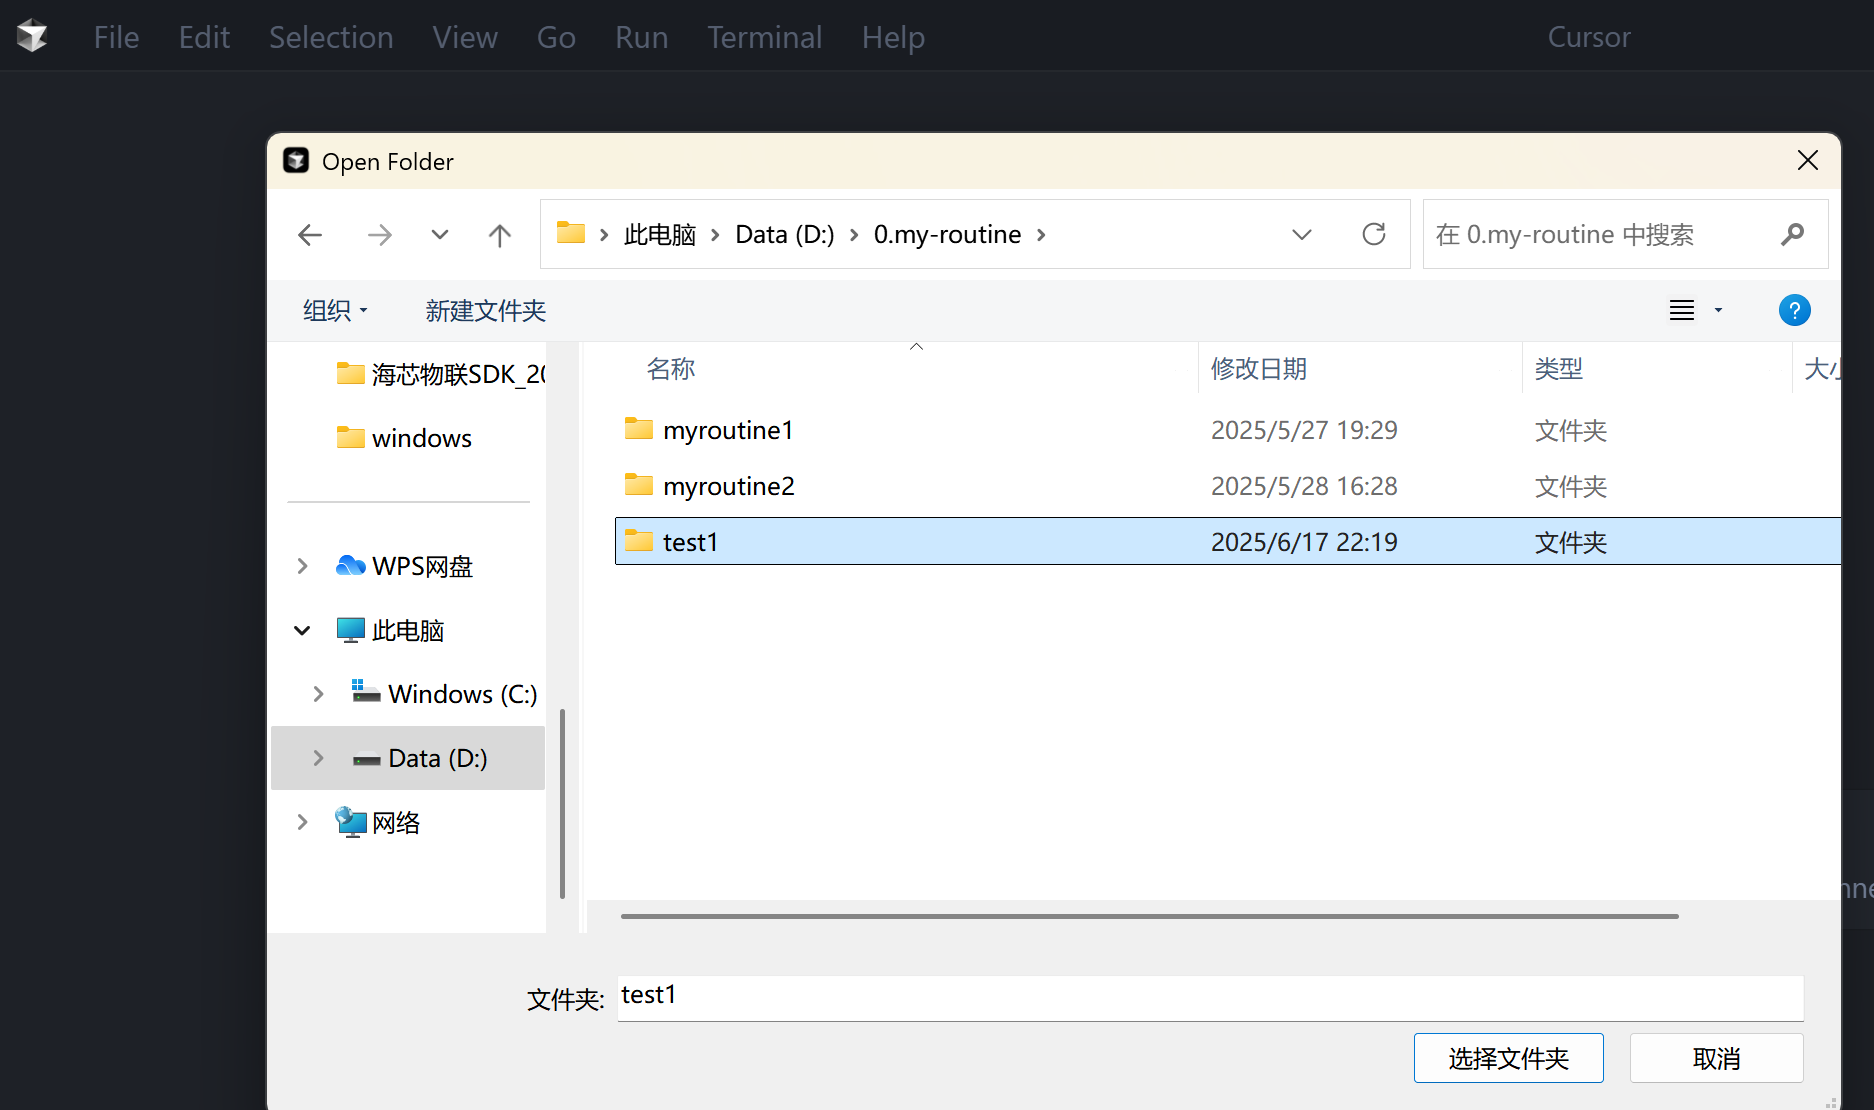Image resolution: width=1874 pixels, height=1110 pixels.
Task: Click 新建文件夹 to create a folder
Action: (486, 311)
